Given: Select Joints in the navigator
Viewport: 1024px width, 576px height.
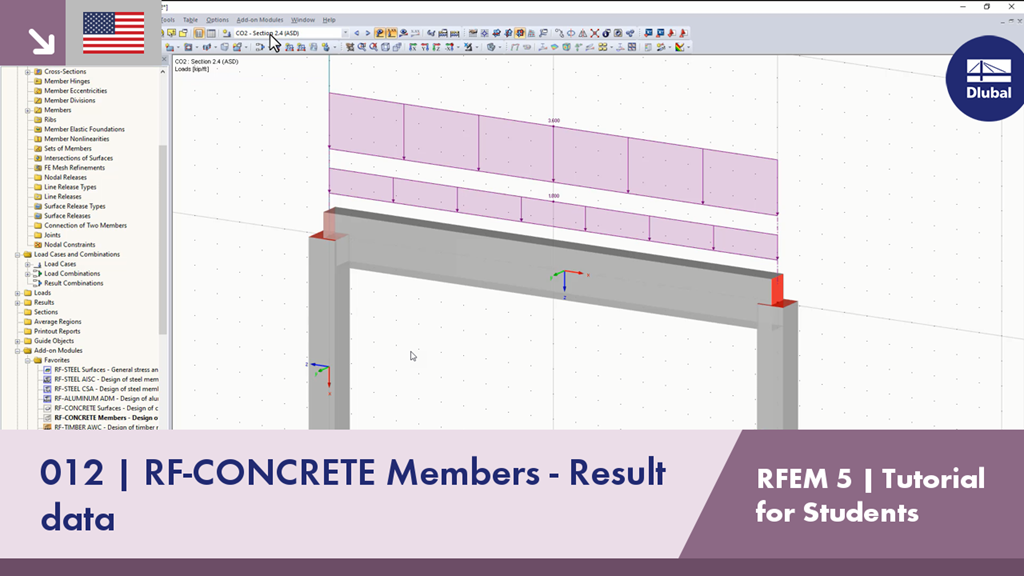Looking at the screenshot, I should pos(52,235).
